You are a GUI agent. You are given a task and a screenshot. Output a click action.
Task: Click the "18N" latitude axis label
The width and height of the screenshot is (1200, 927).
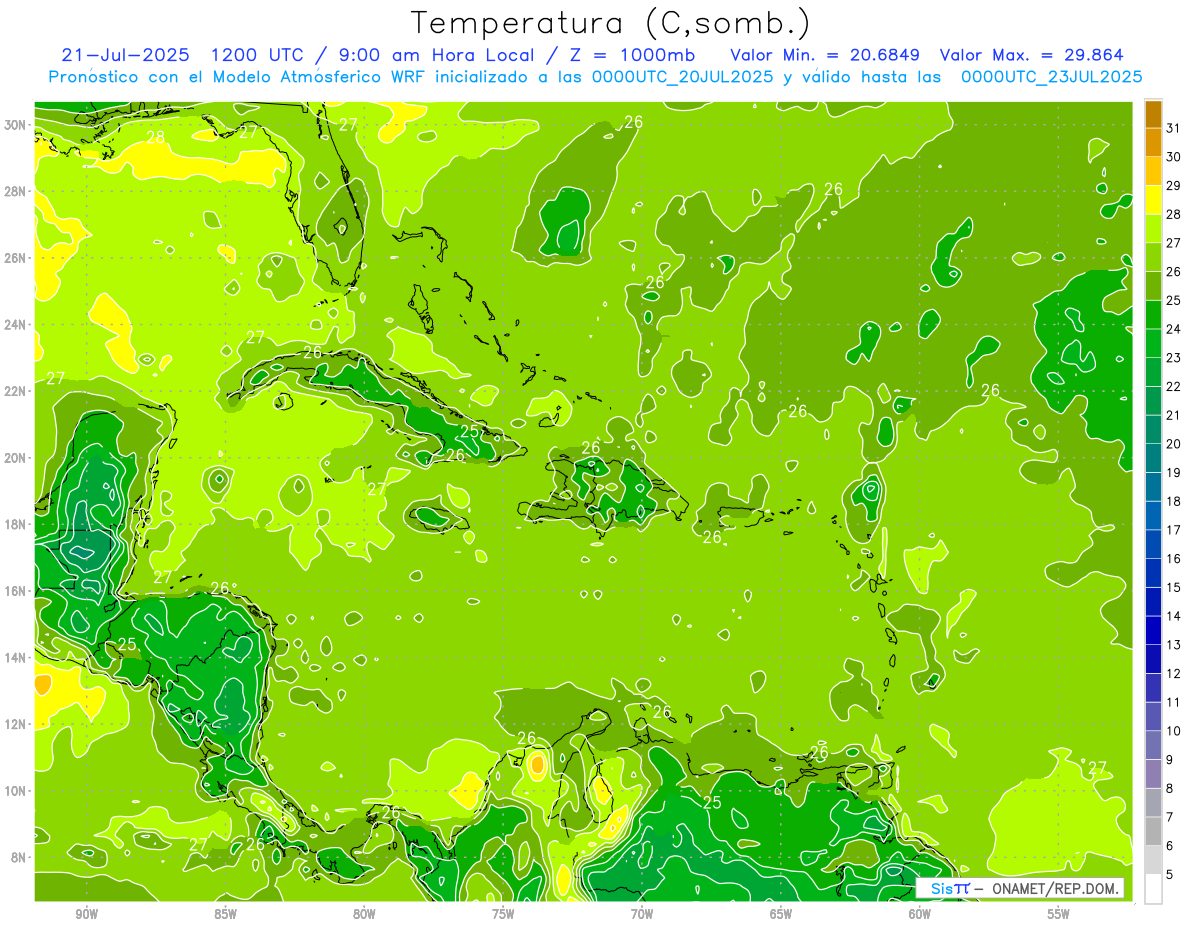pyautogui.click(x=16, y=524)
